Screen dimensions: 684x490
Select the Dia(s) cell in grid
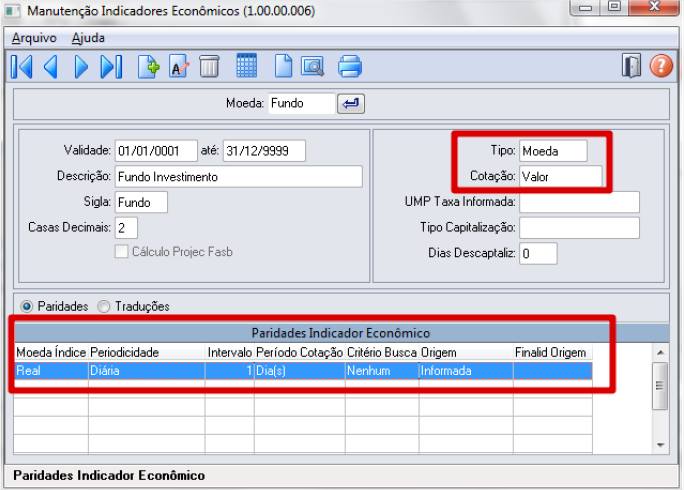(x=300, y=371)
